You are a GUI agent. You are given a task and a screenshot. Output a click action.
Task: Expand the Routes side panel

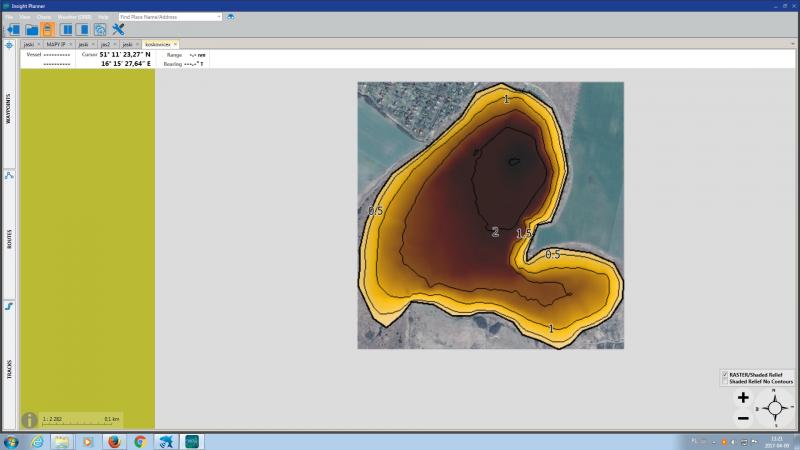pyautogui.click(x=9, y=240)
